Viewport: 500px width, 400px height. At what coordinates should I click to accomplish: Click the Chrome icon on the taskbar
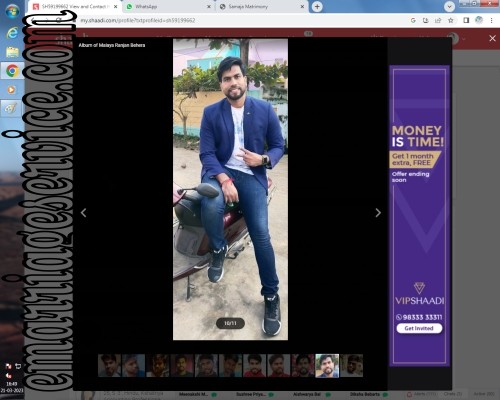pyautogui.click(x=12, y=71)
